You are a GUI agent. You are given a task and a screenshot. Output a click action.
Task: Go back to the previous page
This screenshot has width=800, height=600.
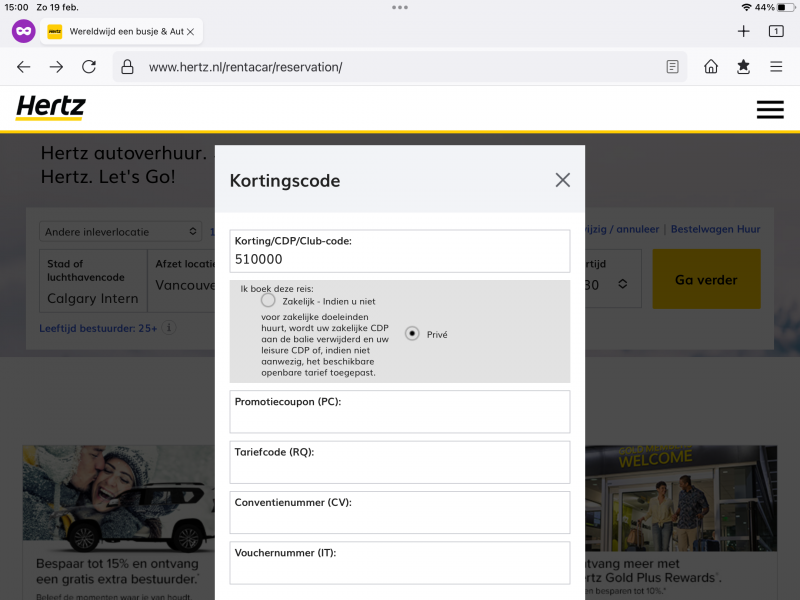[24, 67]
